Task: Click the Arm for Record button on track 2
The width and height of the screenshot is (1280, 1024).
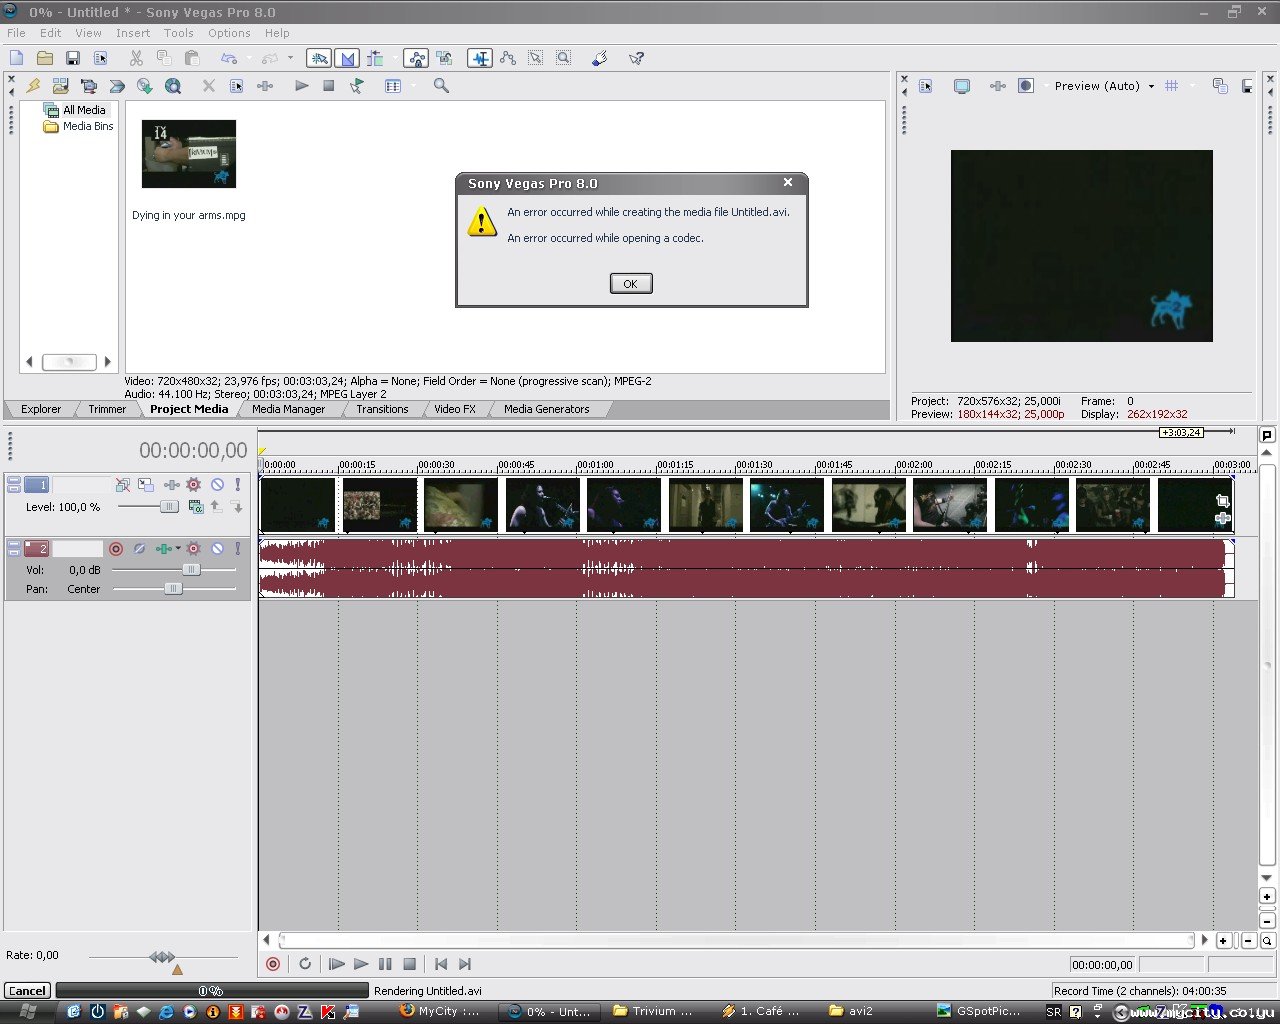Action: pyautogui.click(x=116, y=549)
